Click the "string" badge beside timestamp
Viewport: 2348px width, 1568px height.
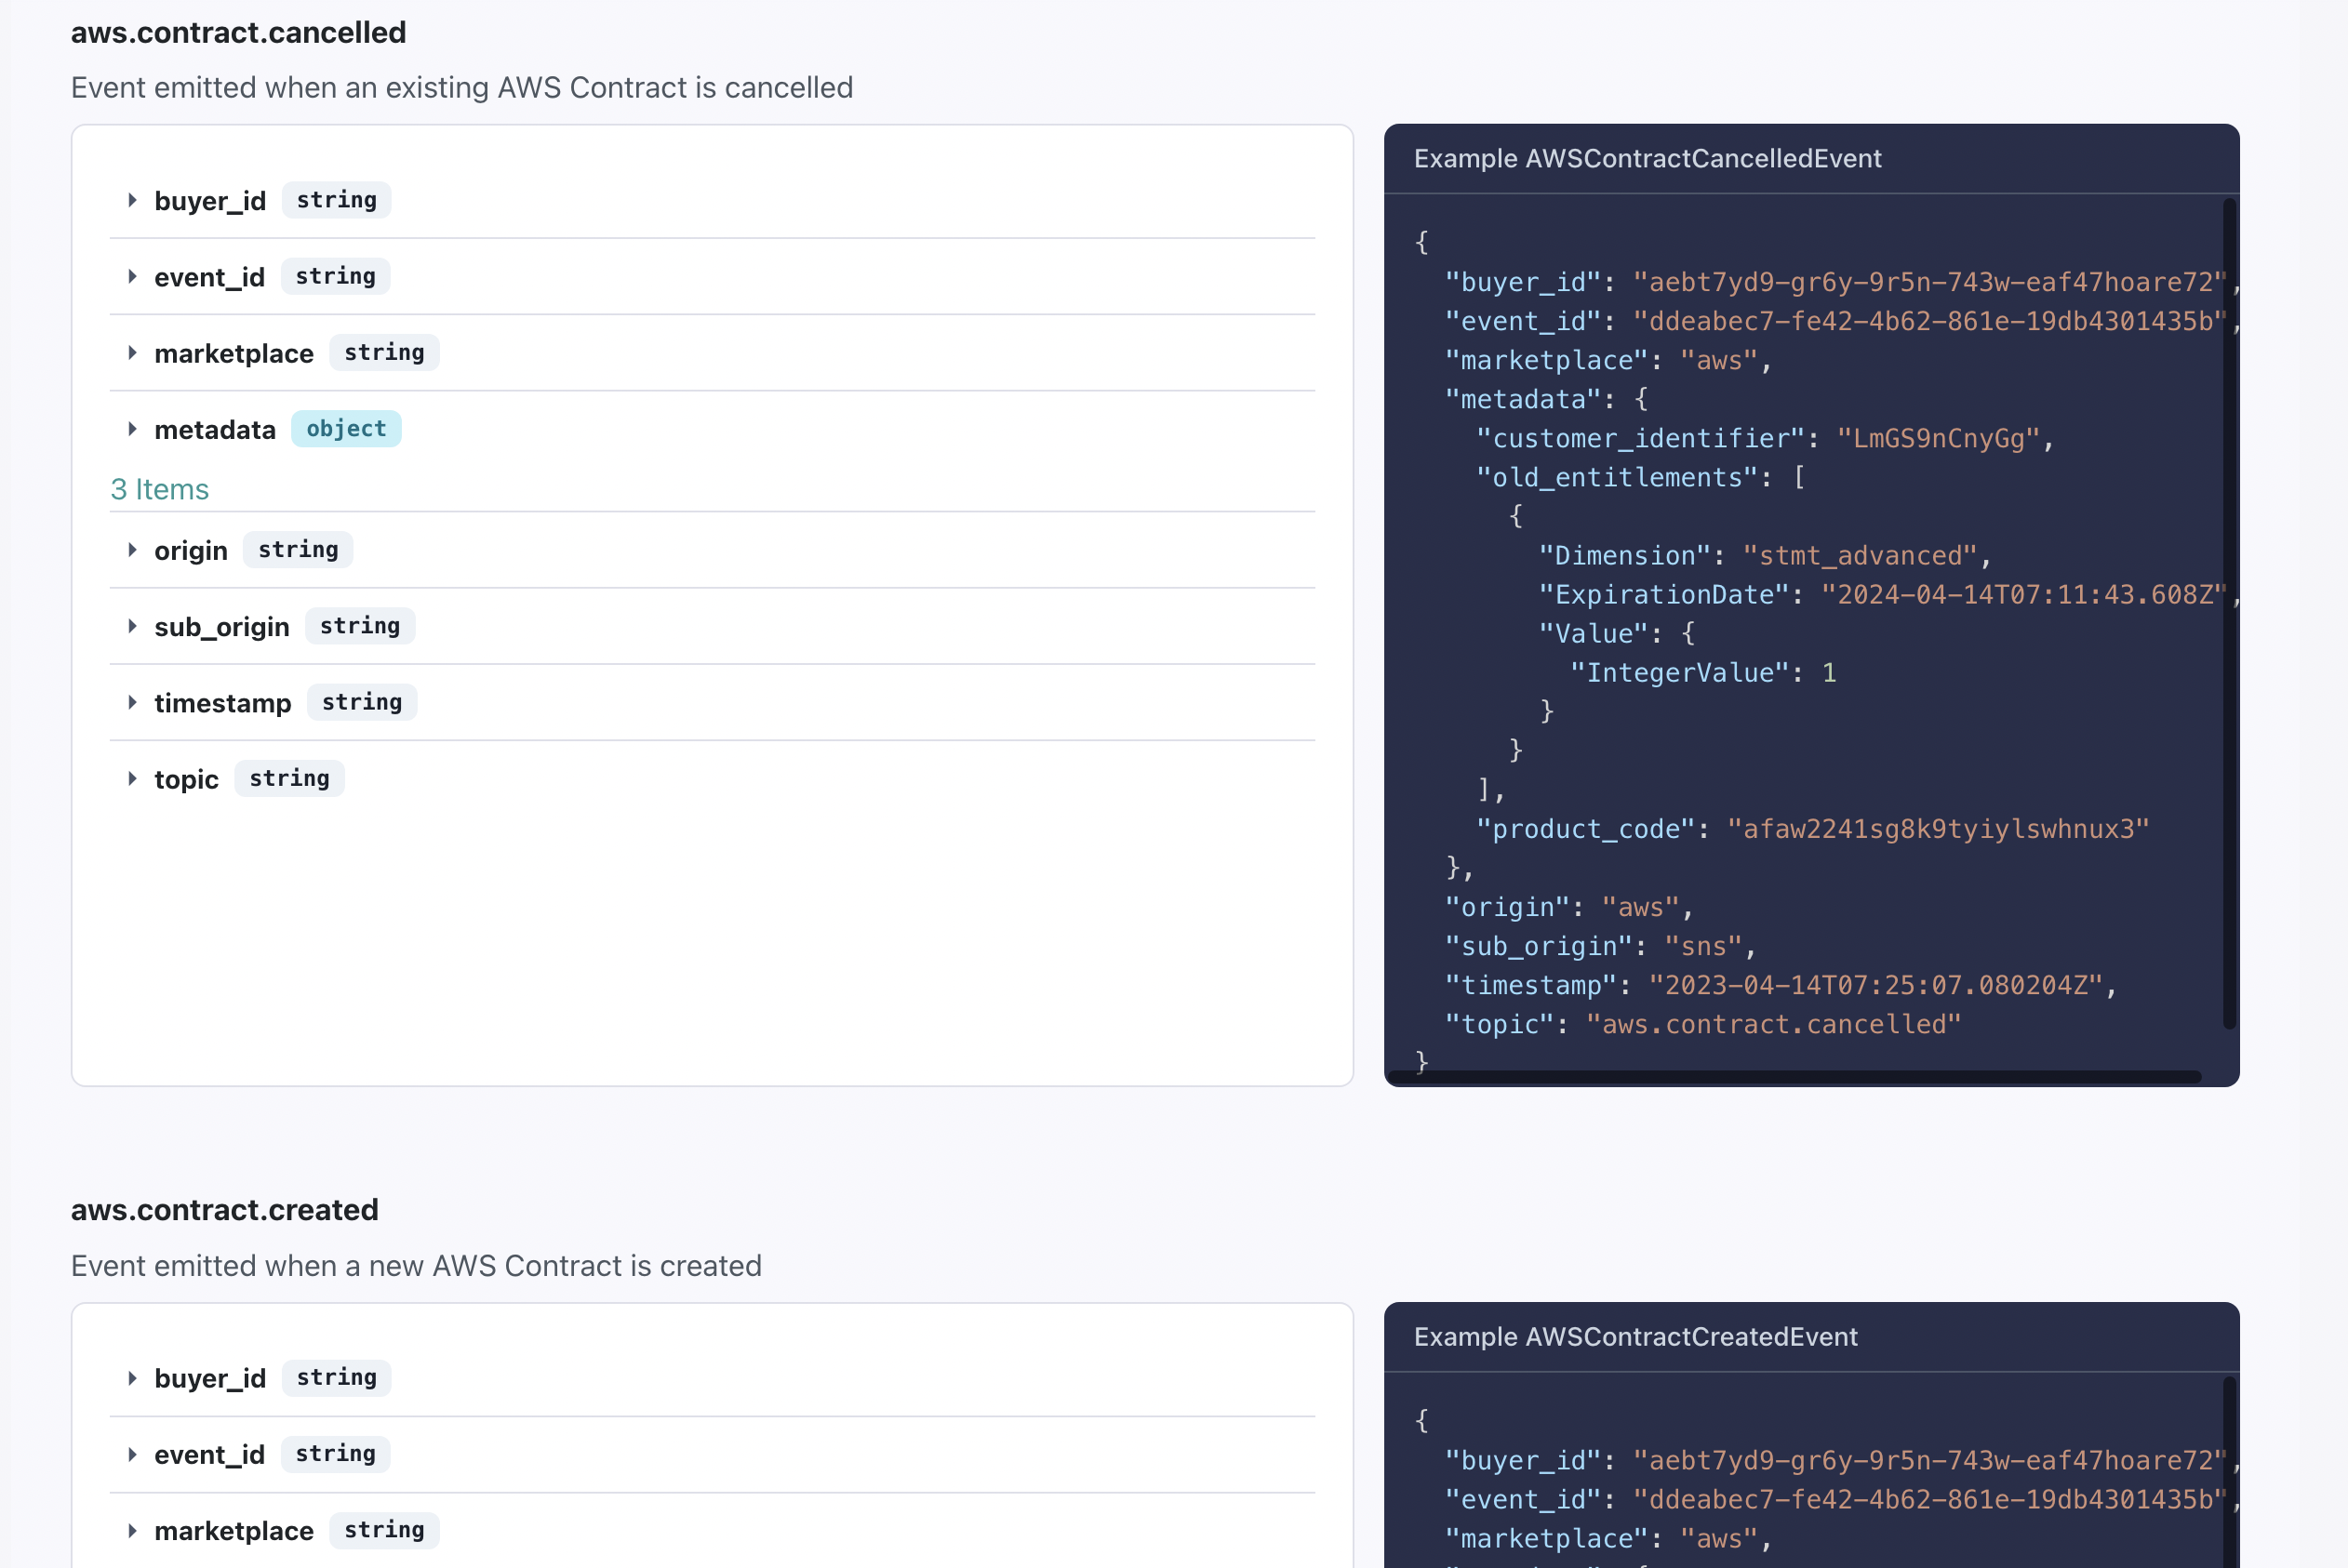tap(362, 702)
